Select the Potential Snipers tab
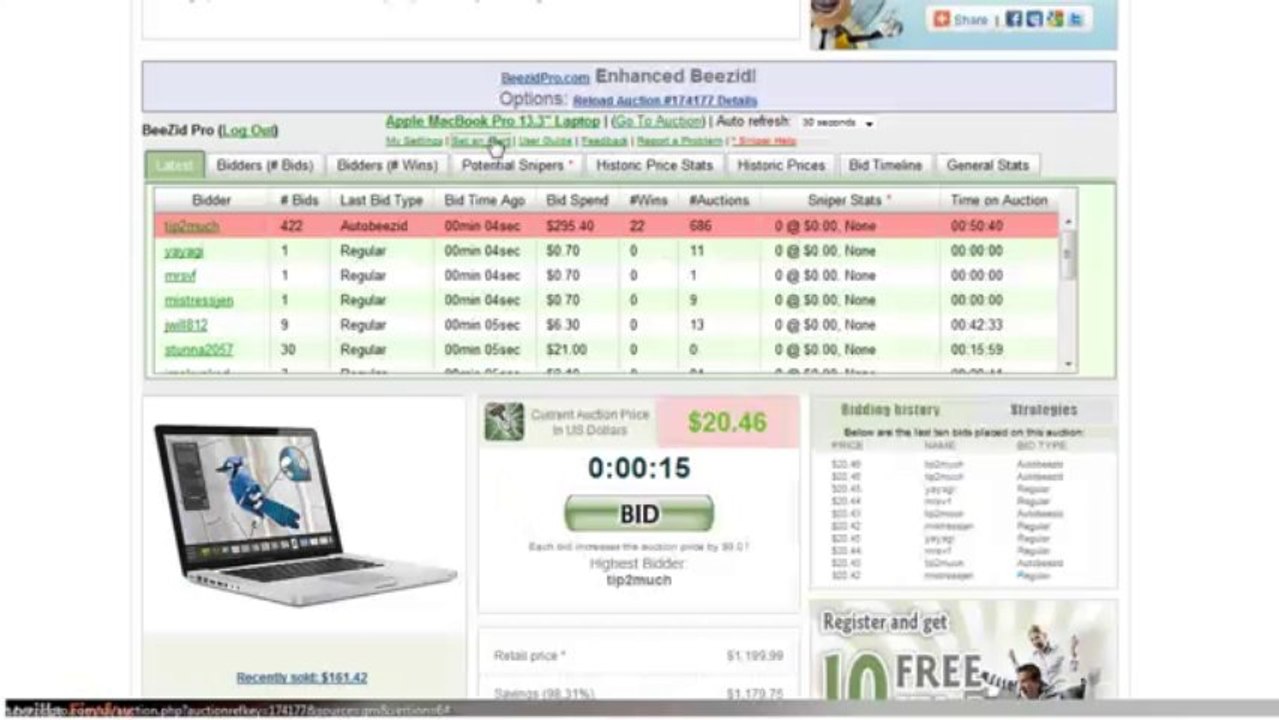 [517, 165]
